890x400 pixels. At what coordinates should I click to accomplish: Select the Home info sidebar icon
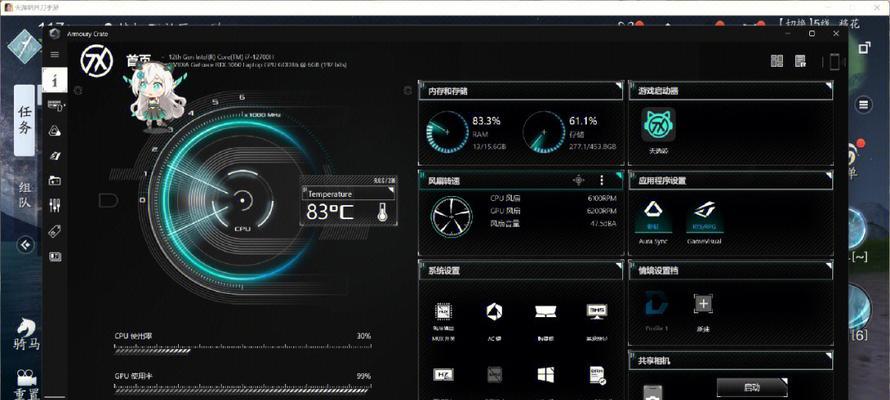[x=54, y=81]
